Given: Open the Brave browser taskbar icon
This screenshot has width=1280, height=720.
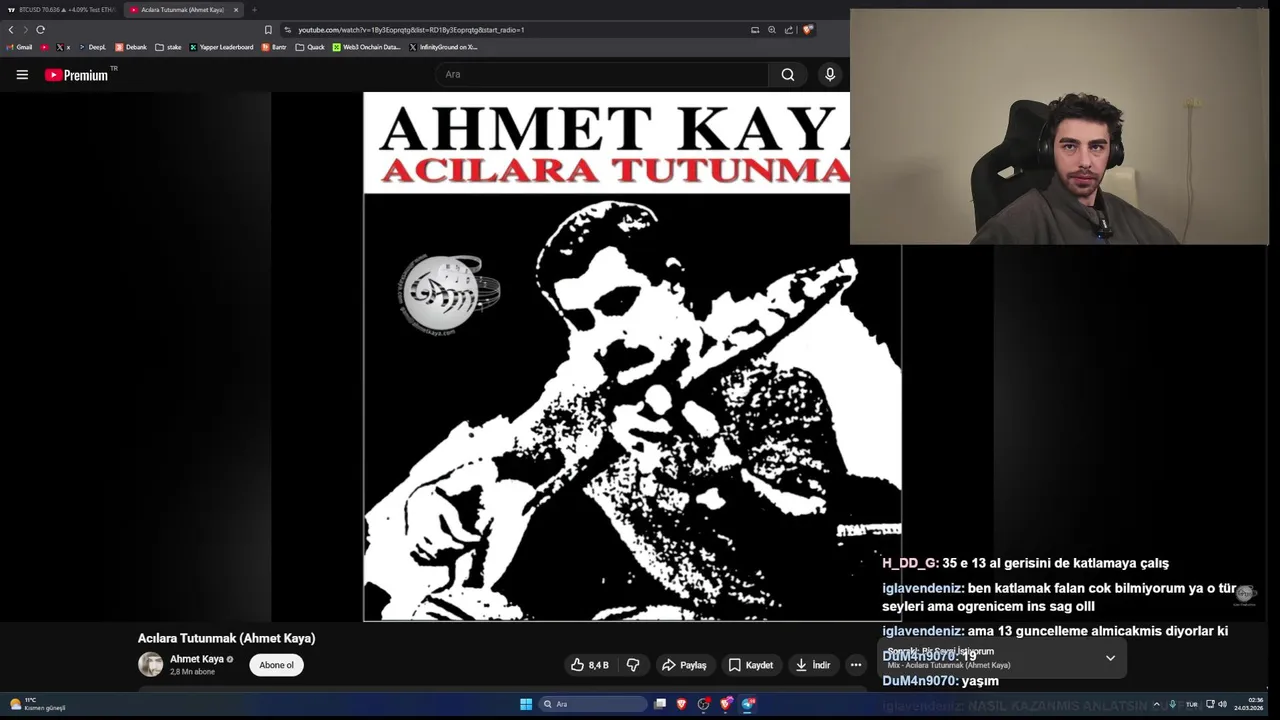Looking at the screenshot, I should click(682, 704).
